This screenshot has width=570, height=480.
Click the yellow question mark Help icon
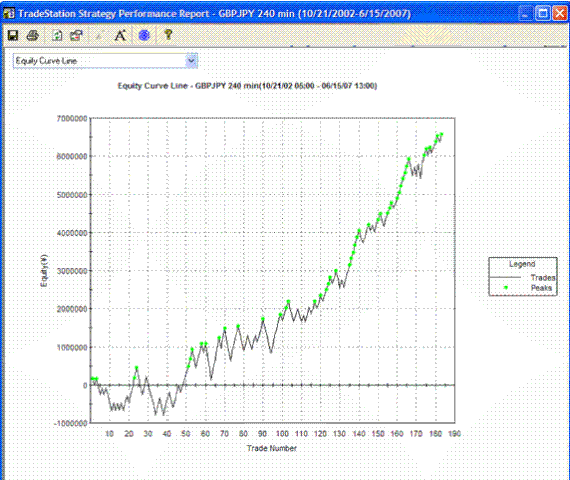coord(168,35)
